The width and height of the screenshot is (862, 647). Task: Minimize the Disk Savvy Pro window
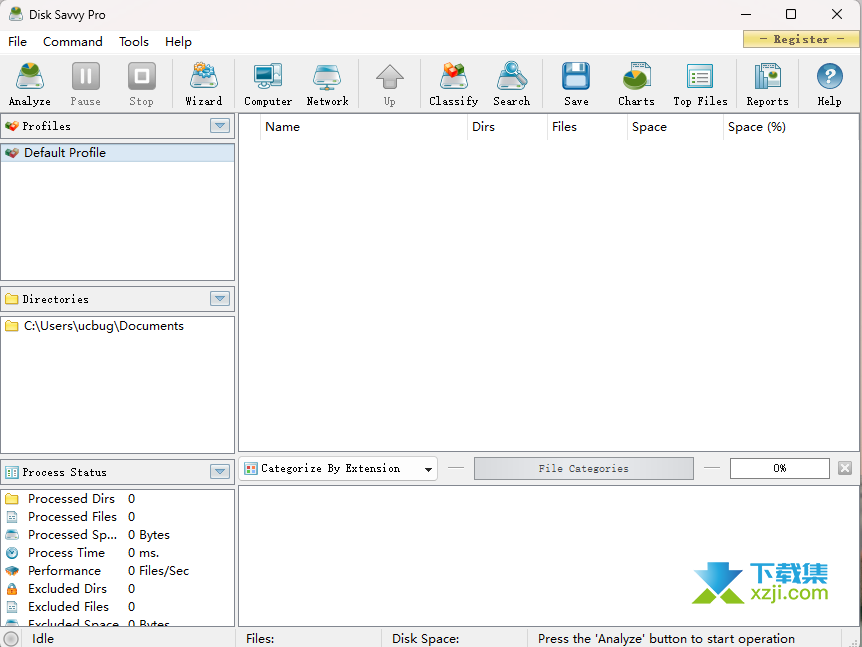(746, 14)
